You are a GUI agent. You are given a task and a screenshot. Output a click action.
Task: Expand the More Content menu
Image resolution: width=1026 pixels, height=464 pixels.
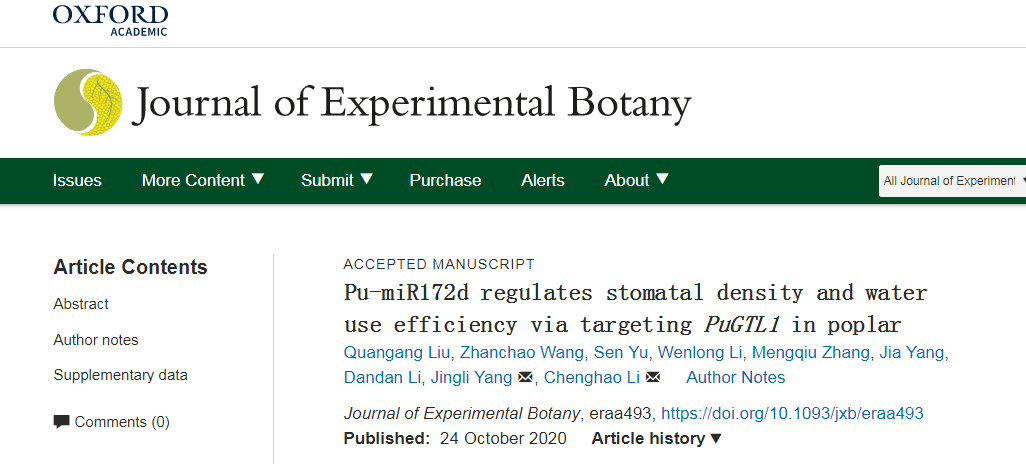coord(203,180)
